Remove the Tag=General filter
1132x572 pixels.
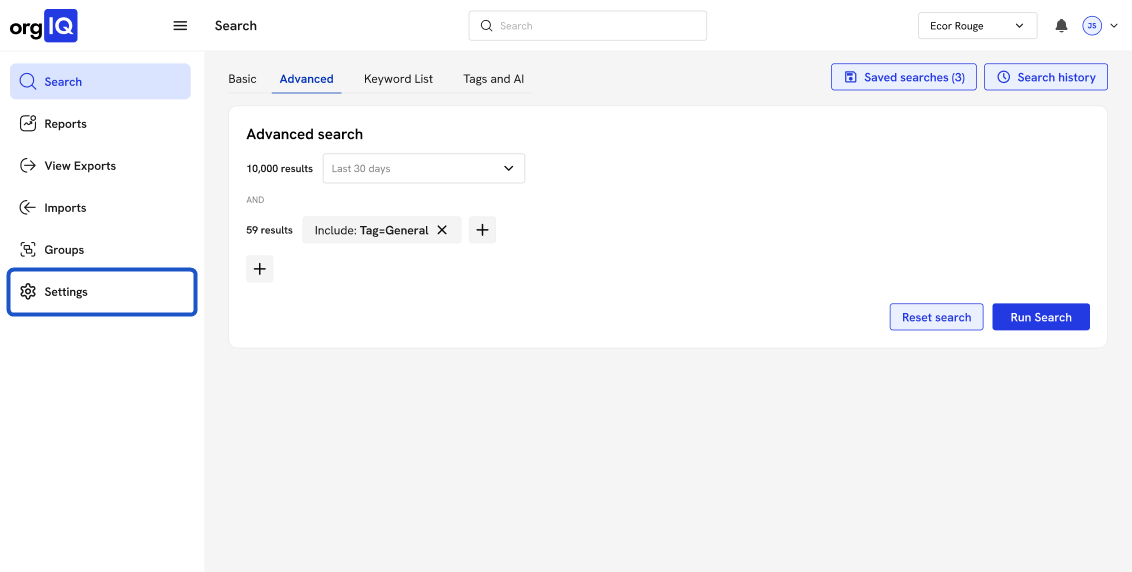click(442, 230)
